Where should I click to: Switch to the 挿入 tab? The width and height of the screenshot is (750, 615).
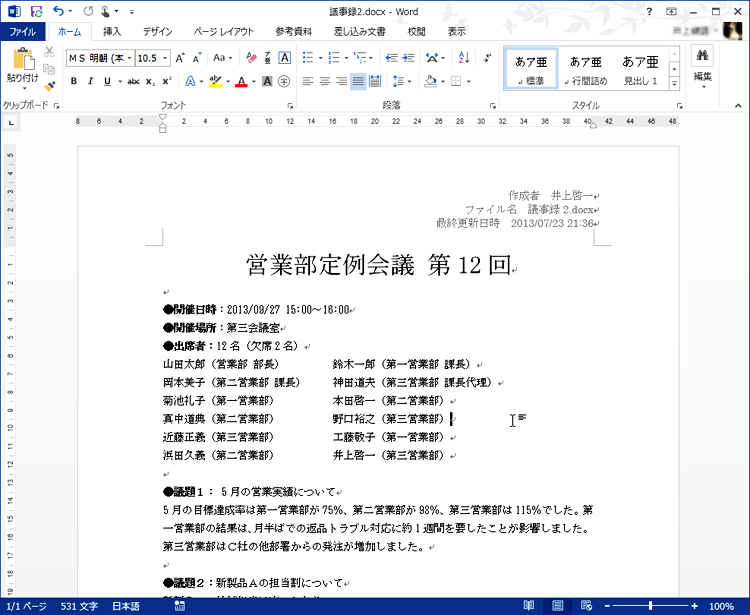[x=112, y=32]
